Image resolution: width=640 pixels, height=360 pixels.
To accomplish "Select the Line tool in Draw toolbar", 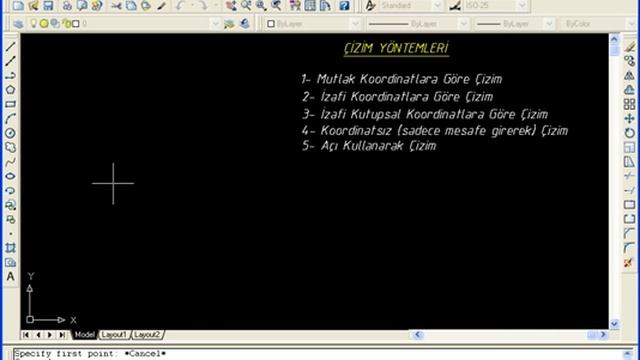I will pyautogui.click(x=10, y=47).
